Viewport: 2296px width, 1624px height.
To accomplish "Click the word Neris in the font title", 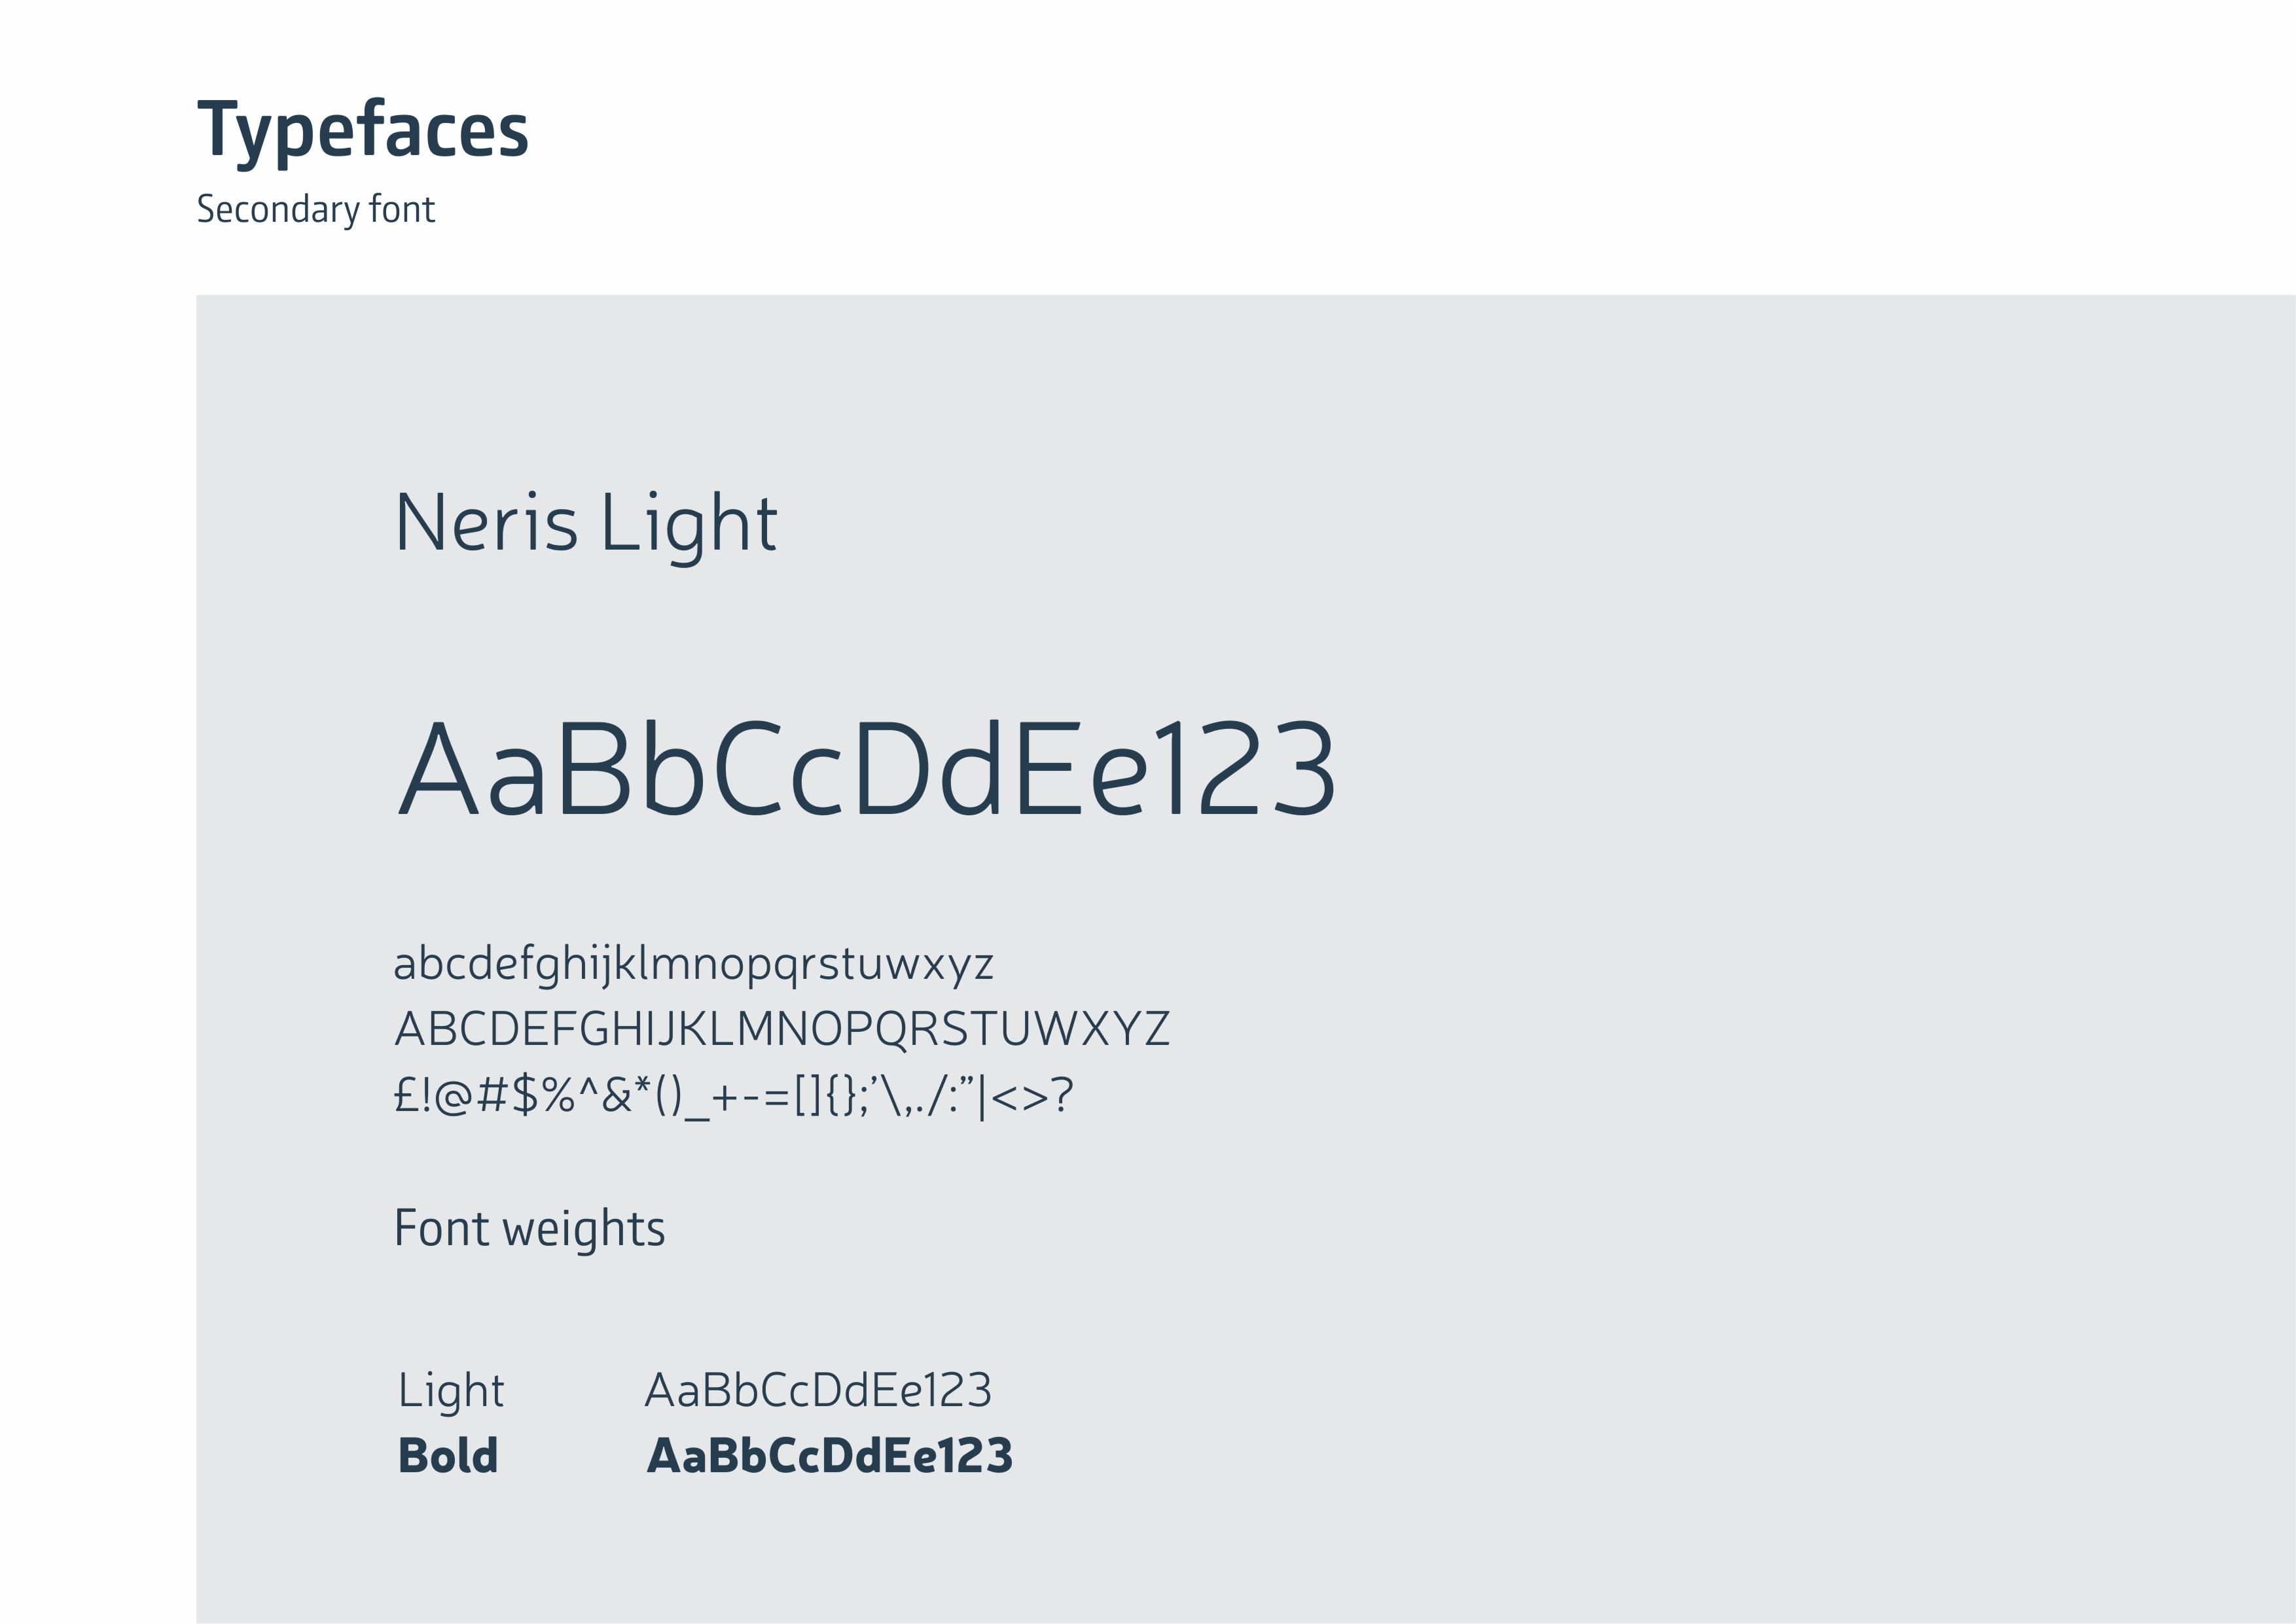I will tap(487, 523).
